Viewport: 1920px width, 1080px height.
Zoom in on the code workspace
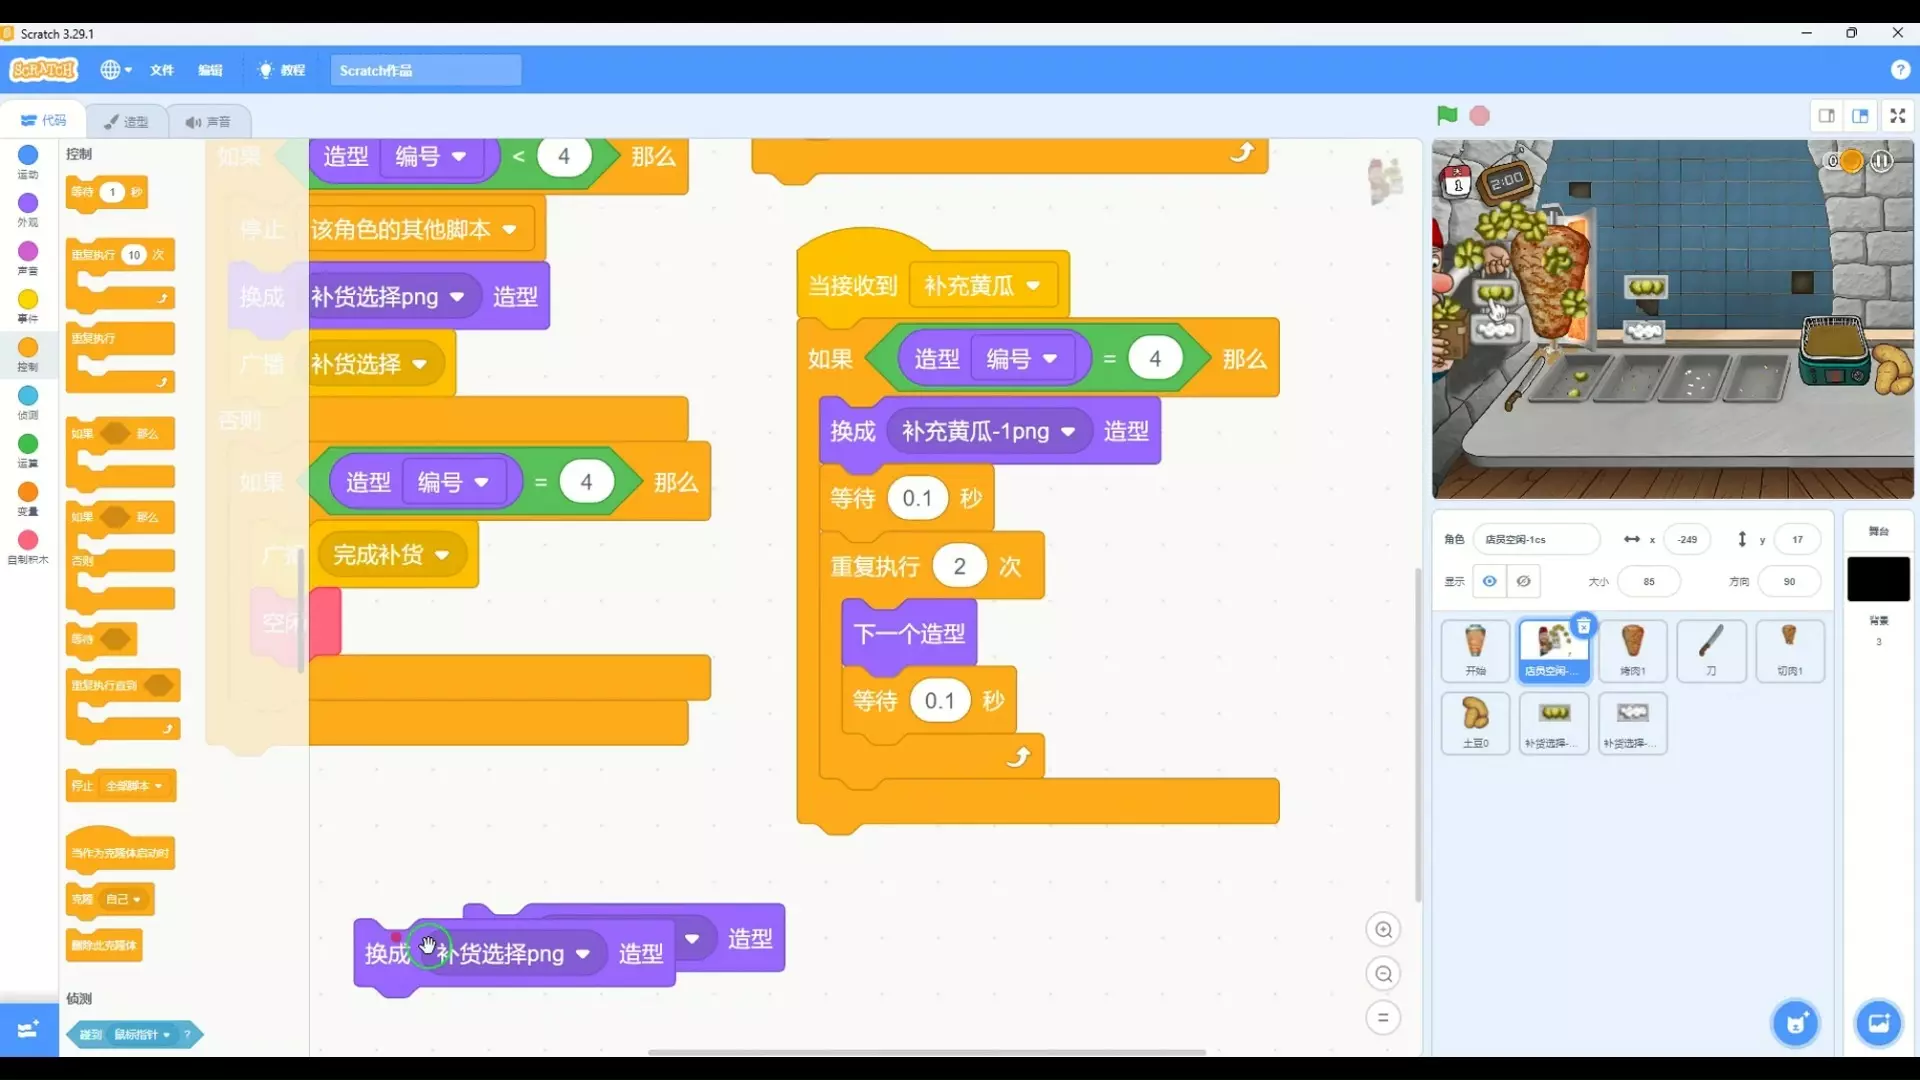pos(1383,930)
